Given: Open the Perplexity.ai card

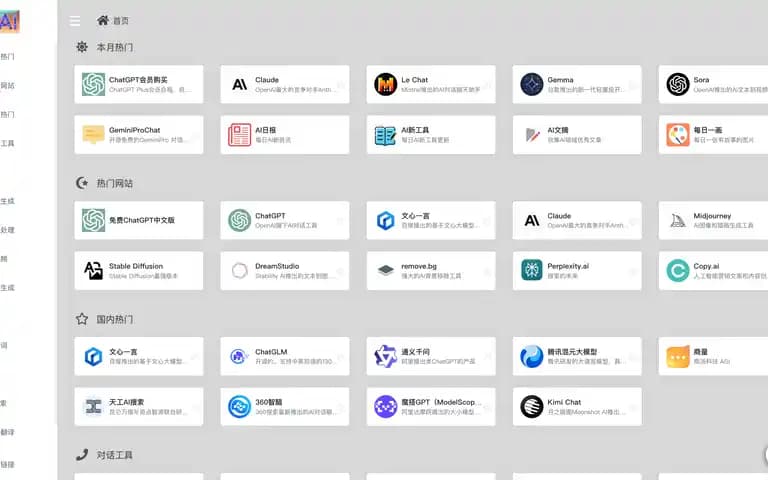Looking at the screenshot, I should point(577,271).
